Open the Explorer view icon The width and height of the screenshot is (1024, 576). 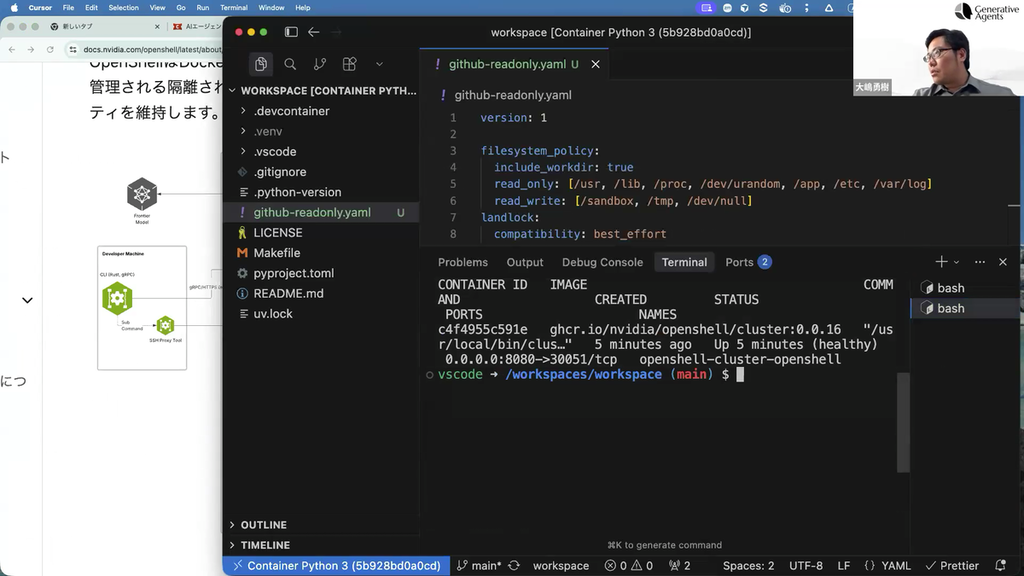click(261, 64)
